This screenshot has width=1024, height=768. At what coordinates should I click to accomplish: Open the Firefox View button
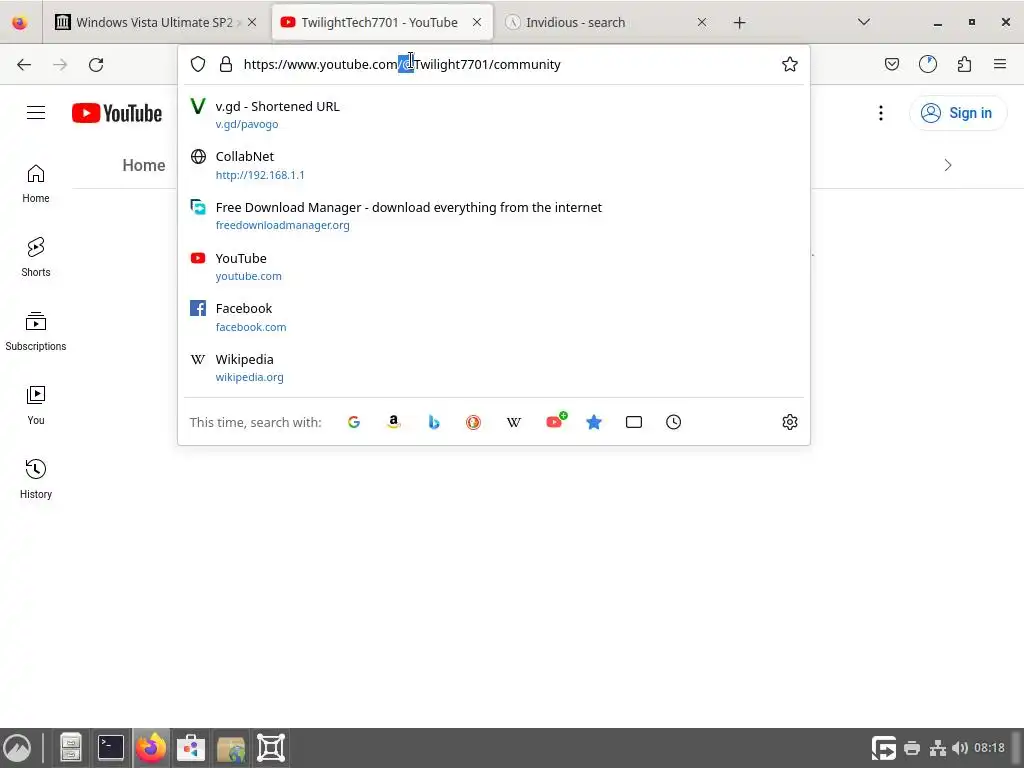(20, 22)
